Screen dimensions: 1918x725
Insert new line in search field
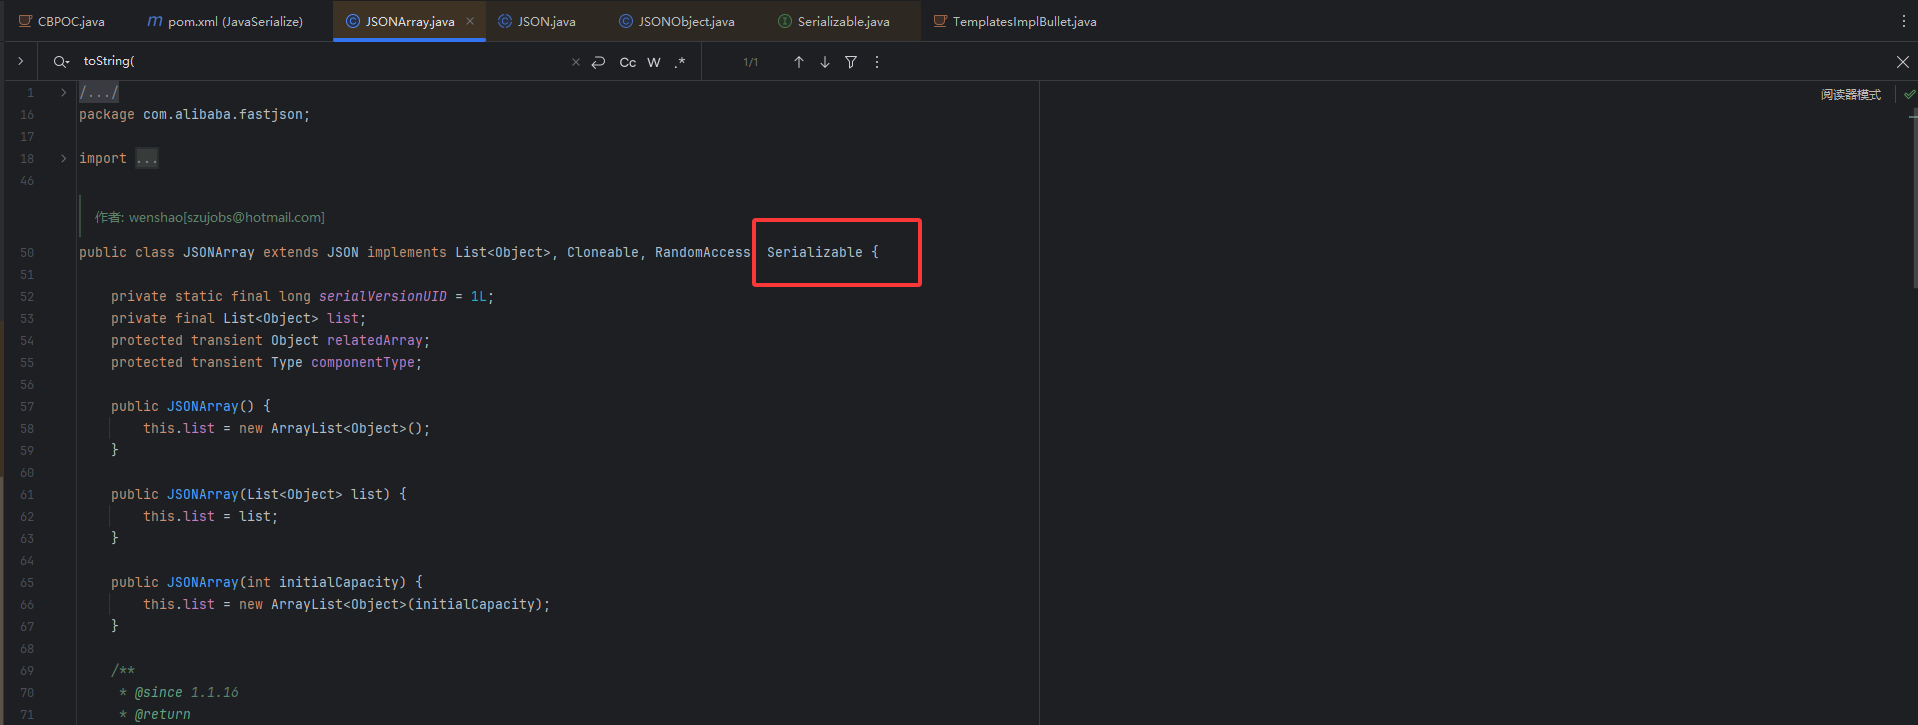point(598,62)
